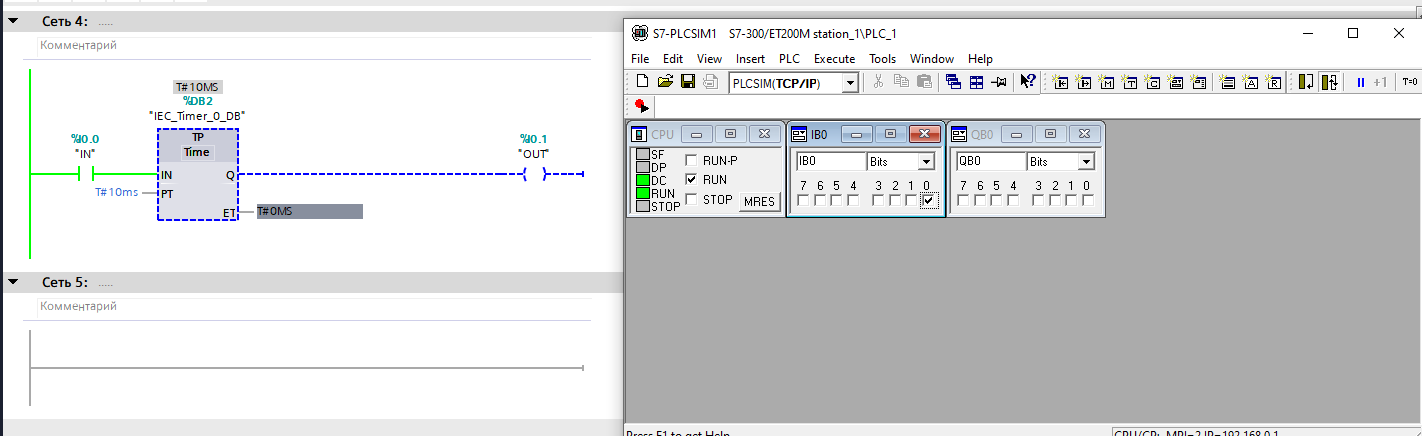This screenshot has height=436, width=1422.
Task: Uncheck the RUN checkbox in the CPU window
Action: (692, 180)
